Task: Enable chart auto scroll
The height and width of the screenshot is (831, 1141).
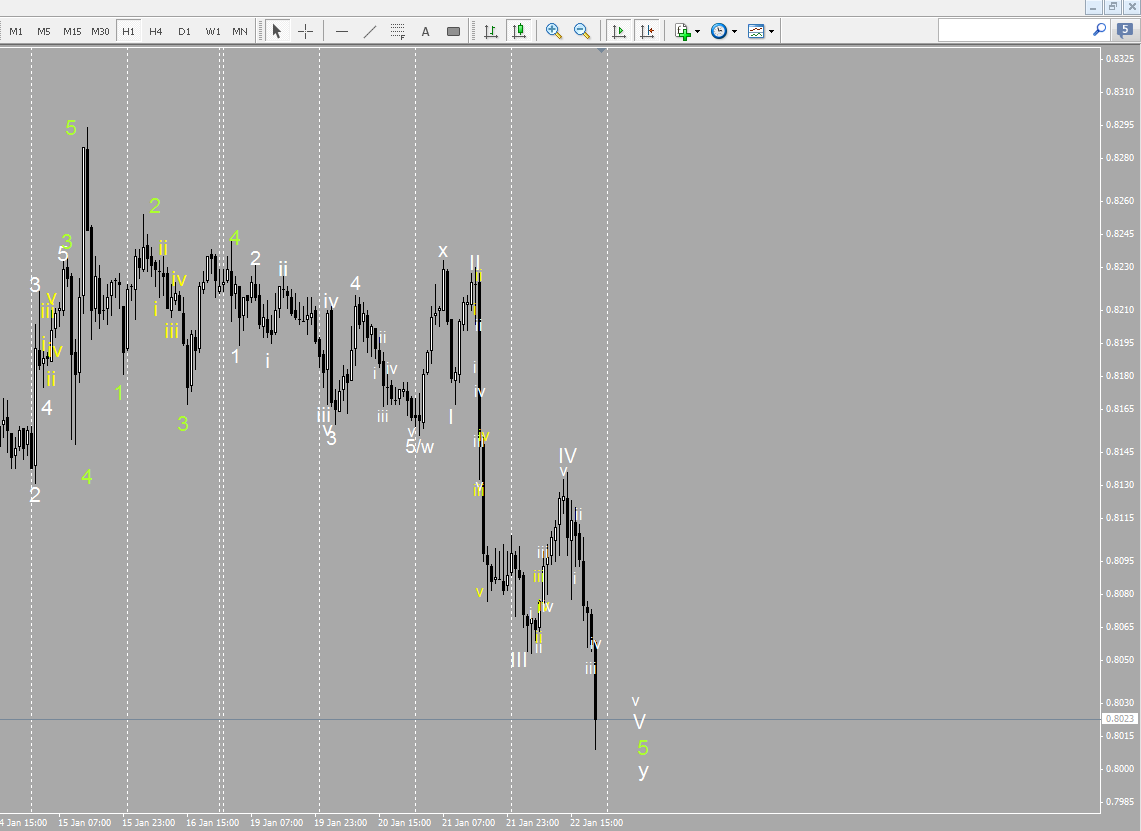Action: click(618, 31)
